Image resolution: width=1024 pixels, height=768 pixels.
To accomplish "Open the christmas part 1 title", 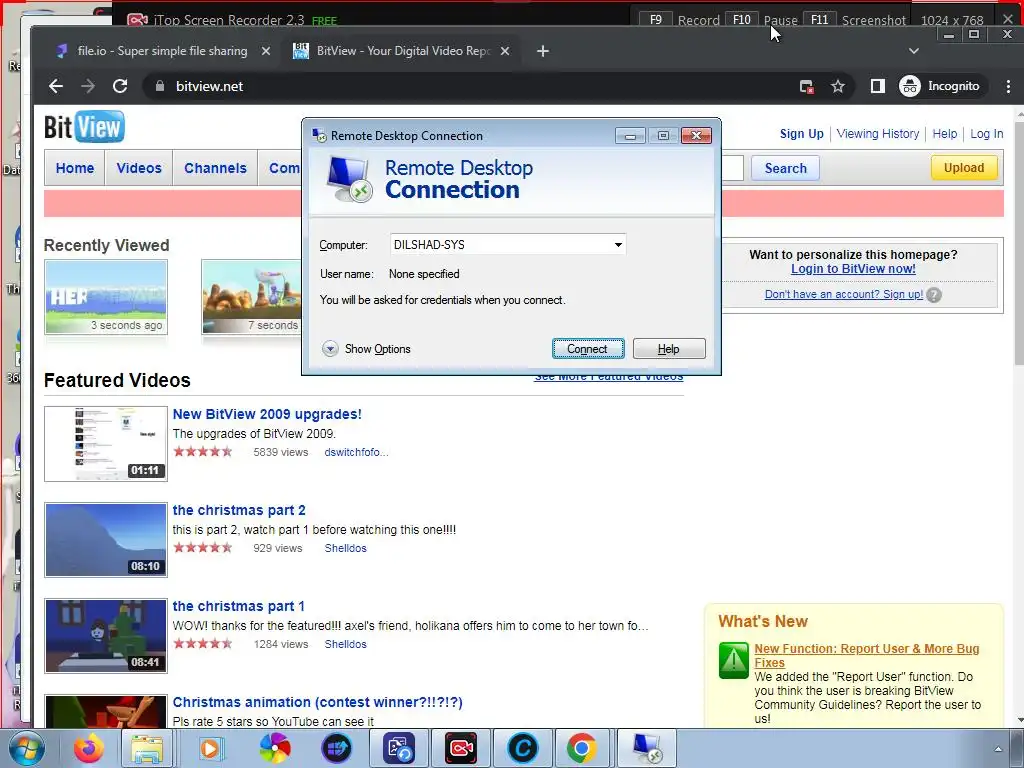I will point(238,606).
